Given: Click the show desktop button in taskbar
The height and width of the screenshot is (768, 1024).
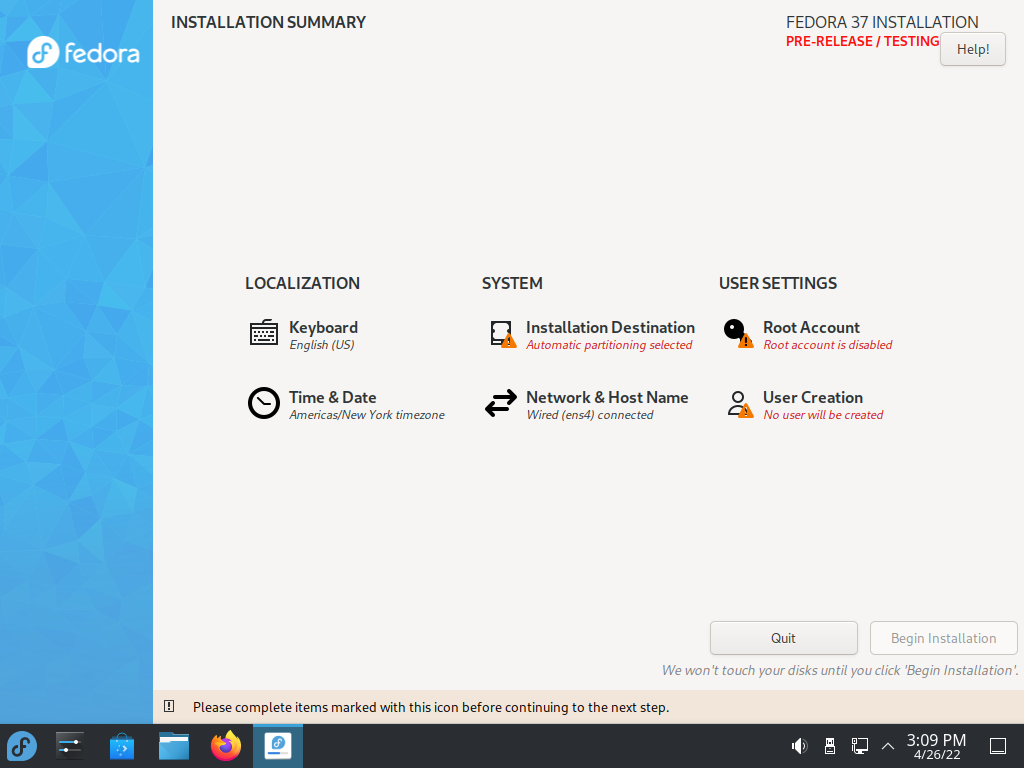Looking at the screenshot, I should pos(998,746).
